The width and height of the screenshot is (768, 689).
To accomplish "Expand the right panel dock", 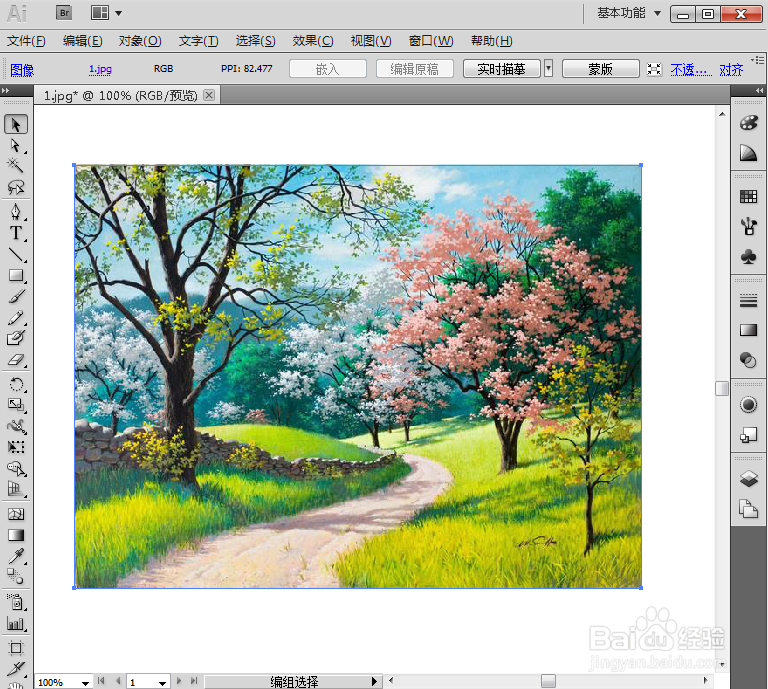I will [x=759, y=91].
